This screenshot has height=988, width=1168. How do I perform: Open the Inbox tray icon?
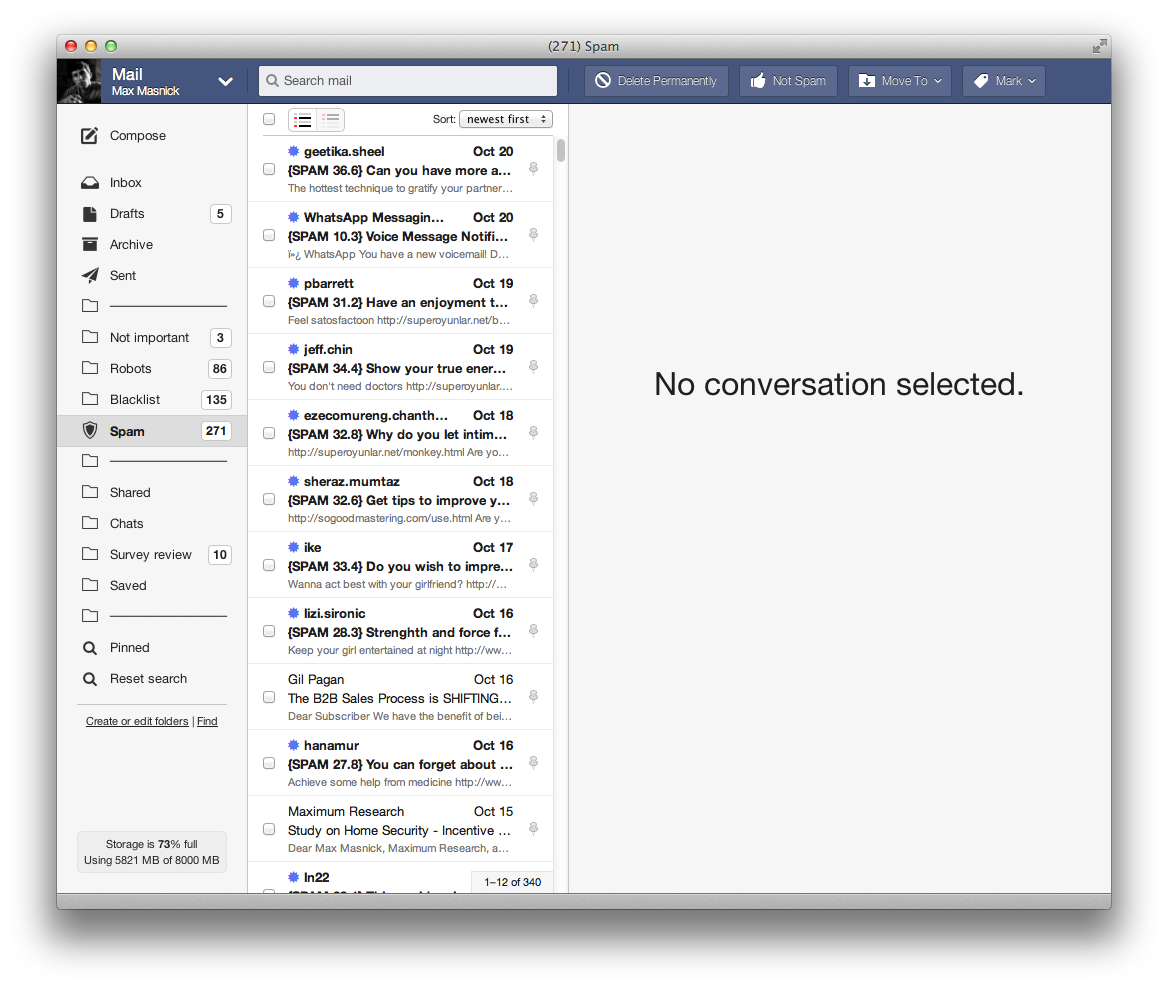(90, 183)
